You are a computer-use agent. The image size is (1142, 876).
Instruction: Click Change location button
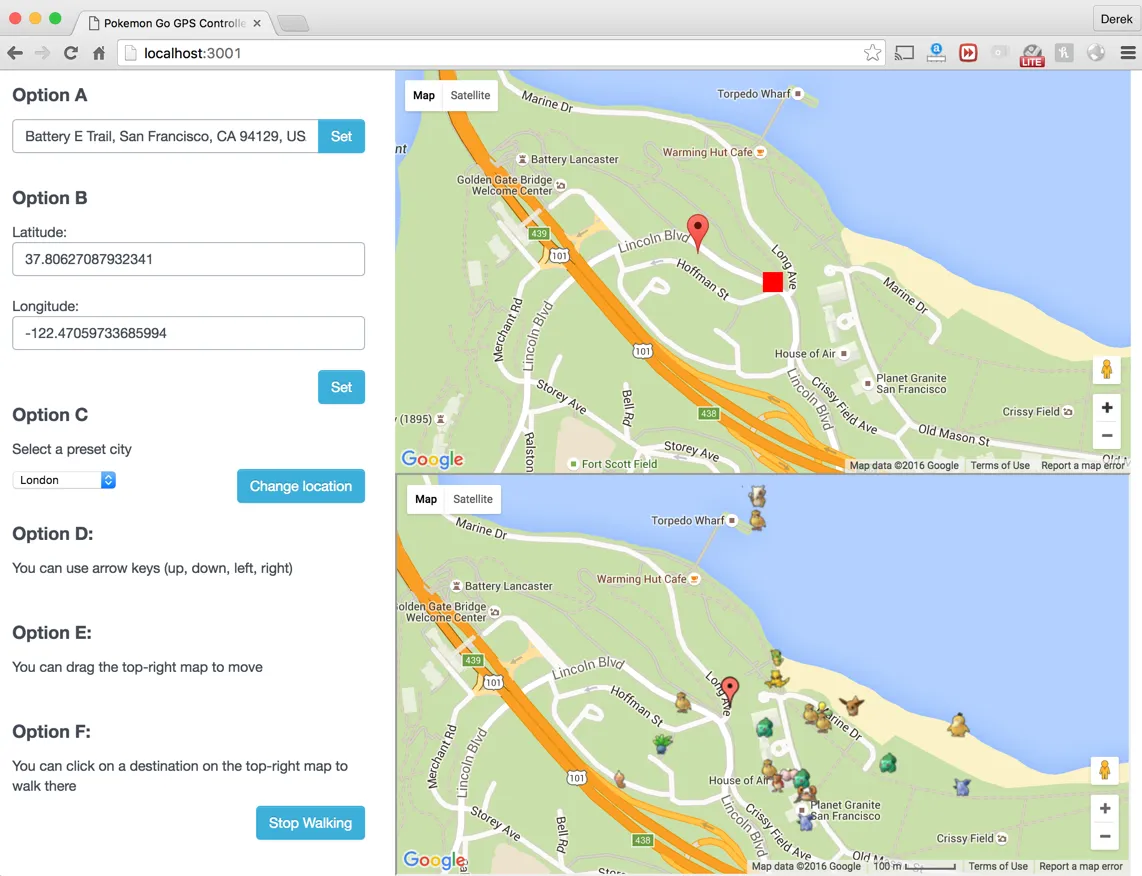pyautogui.click(x=301, y=486)
